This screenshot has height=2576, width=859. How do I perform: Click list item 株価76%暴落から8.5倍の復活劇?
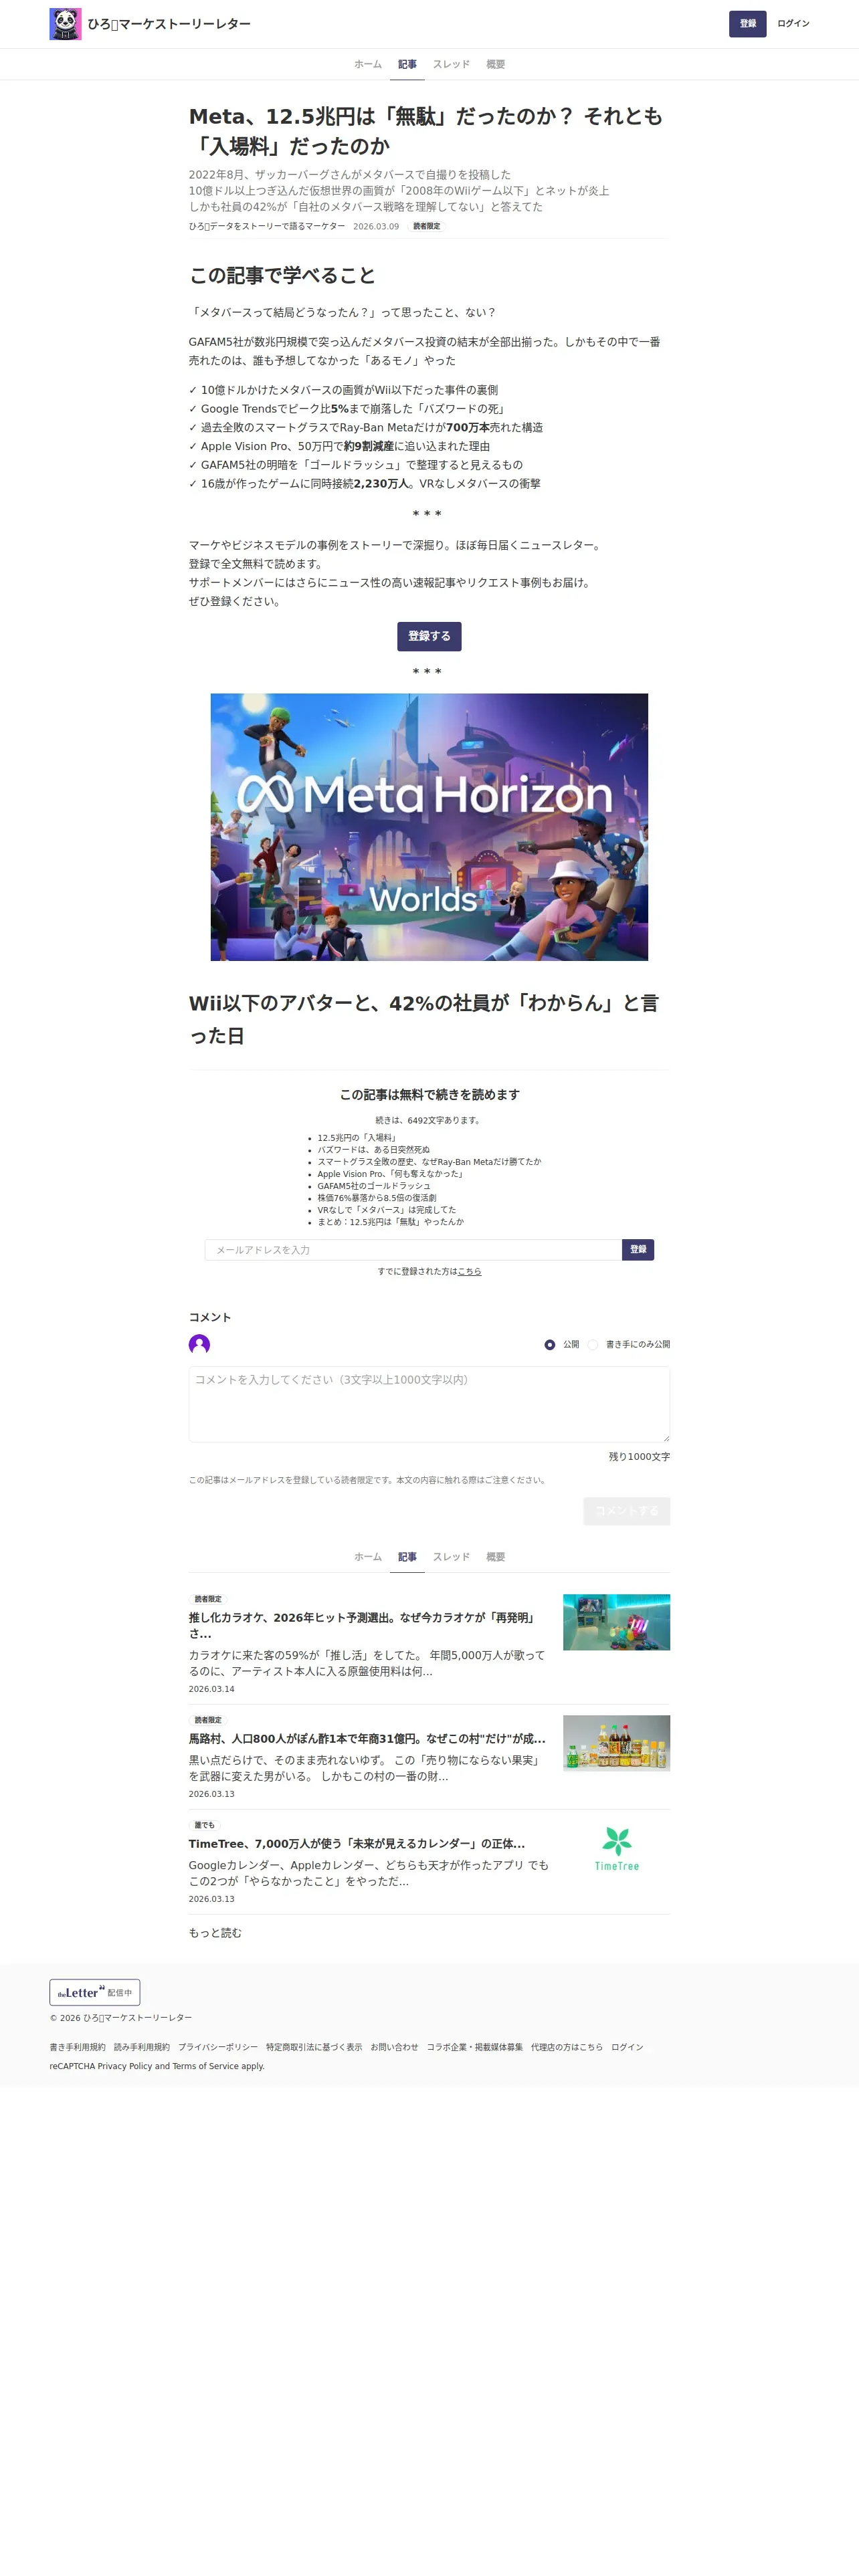coord(377,1198)
